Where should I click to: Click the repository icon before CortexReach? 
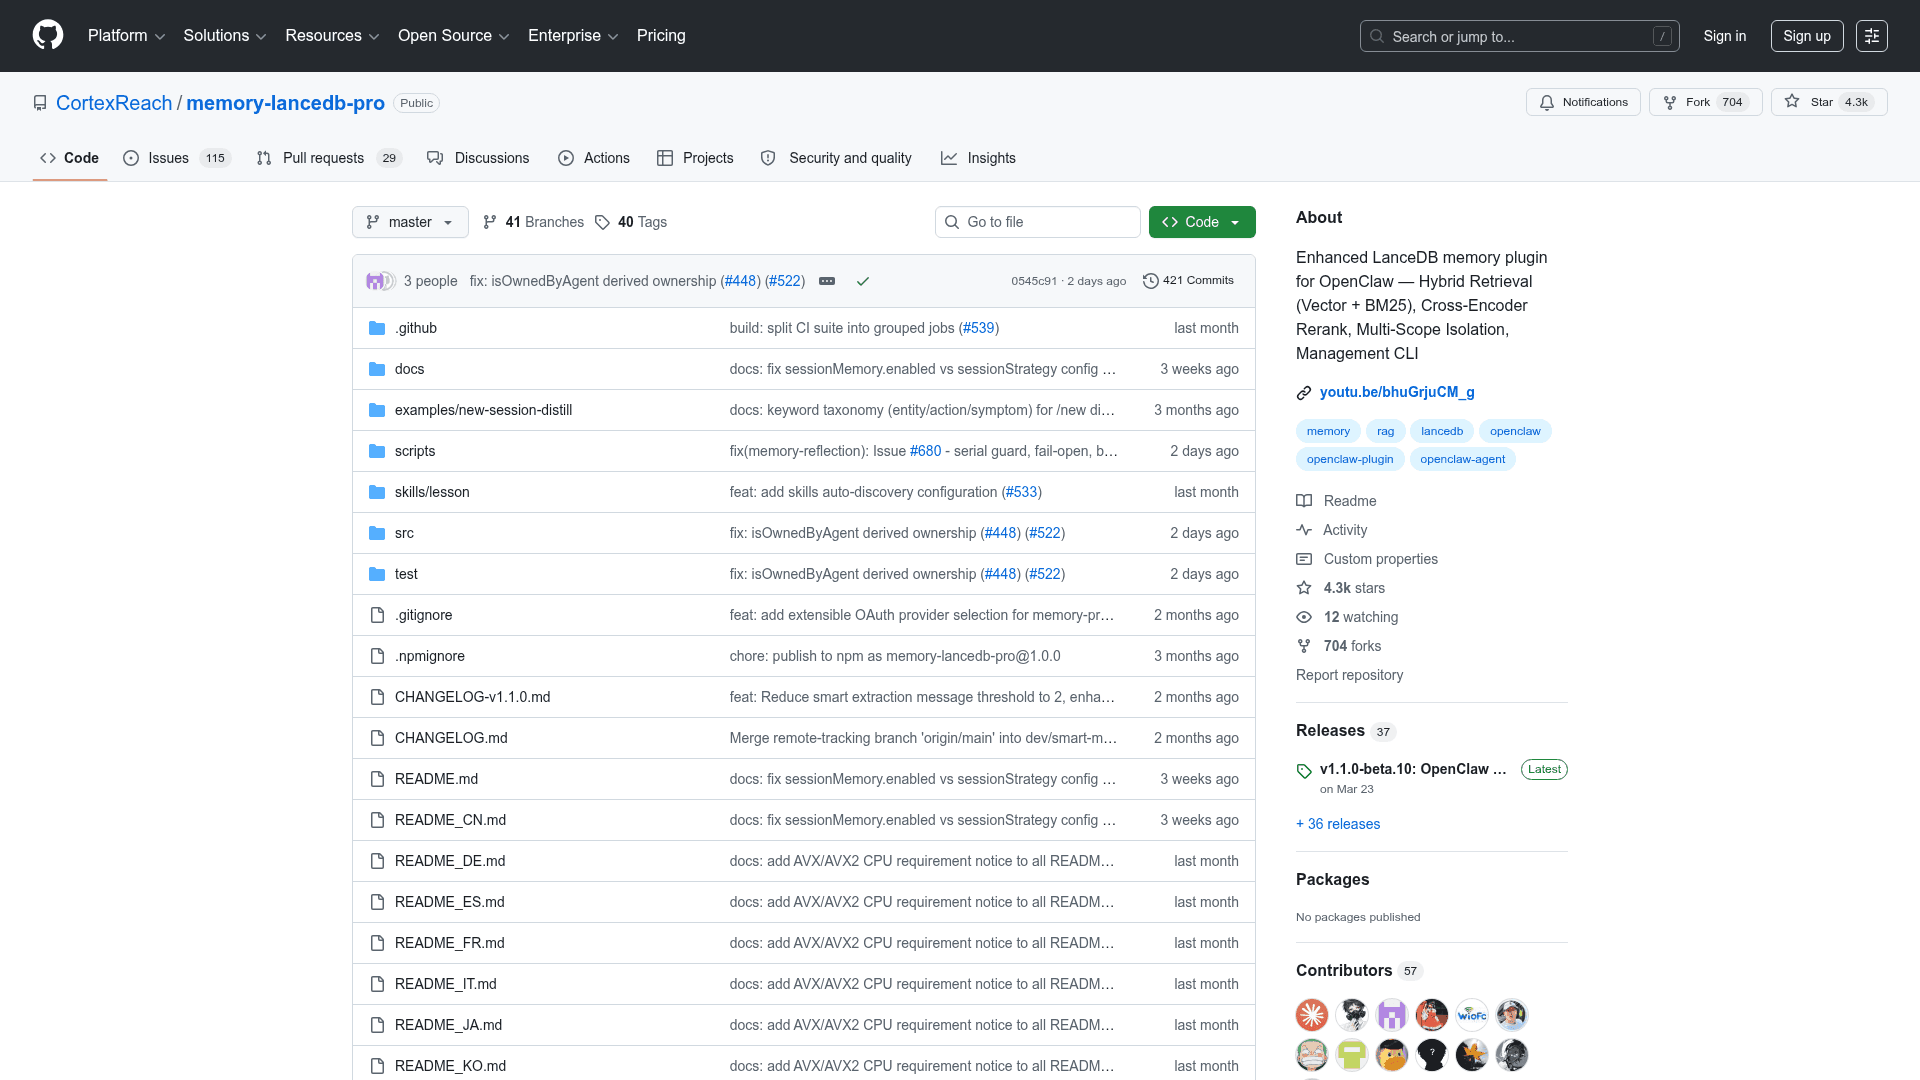40,103
